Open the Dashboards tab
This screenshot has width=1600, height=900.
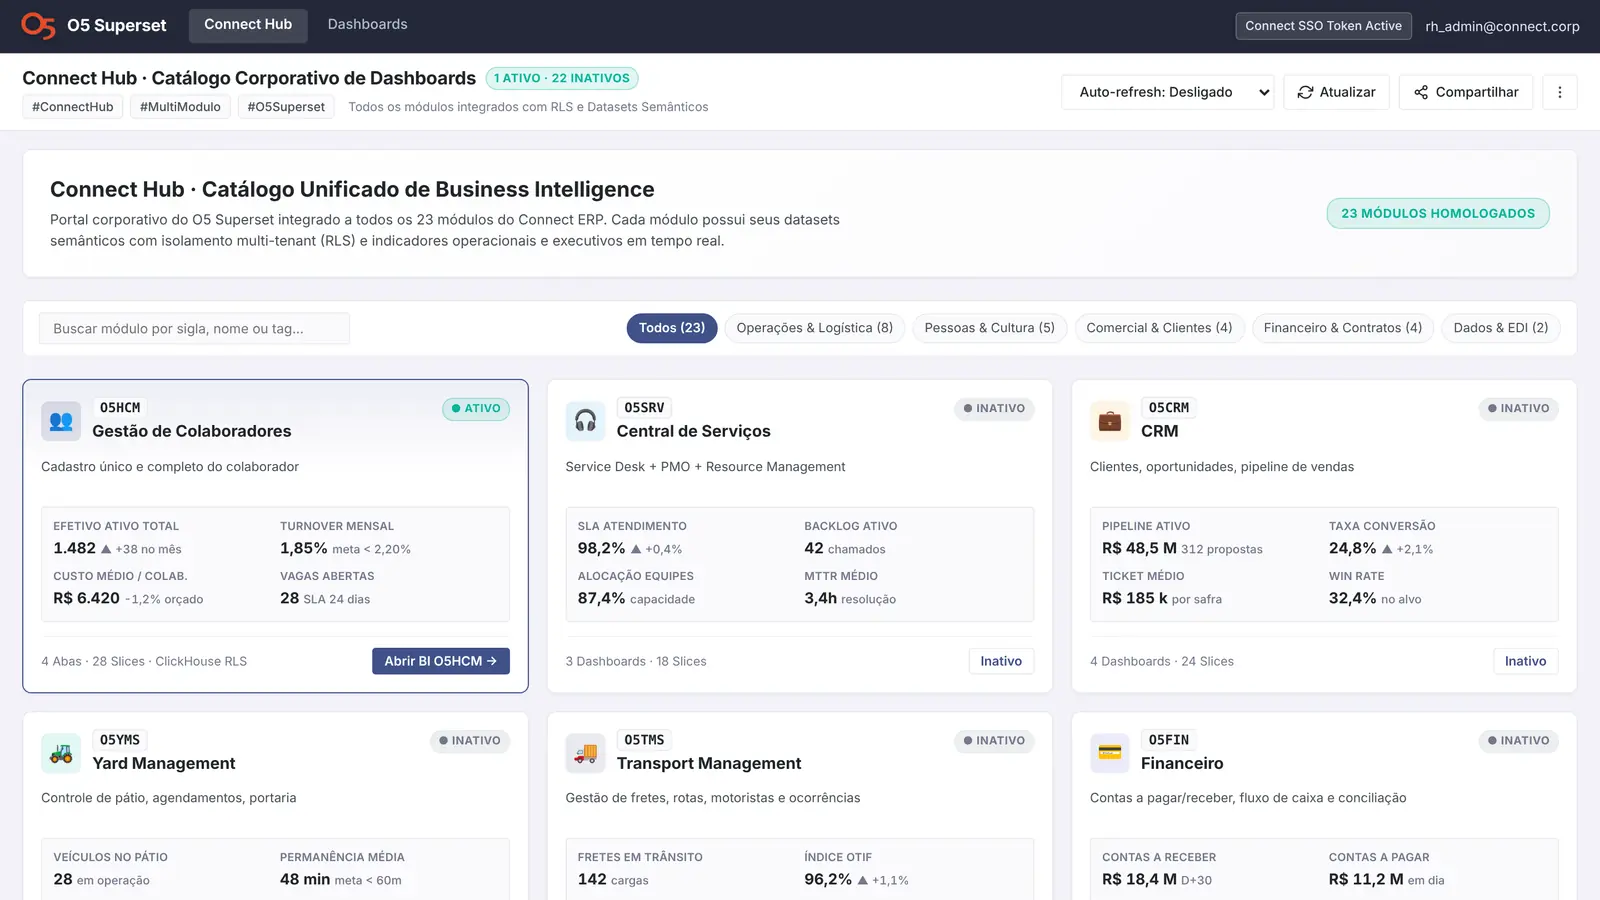click(x=367, y=25)
